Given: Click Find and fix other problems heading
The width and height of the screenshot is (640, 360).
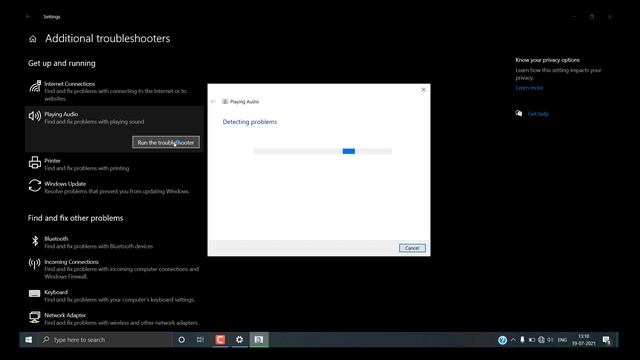Looking at the screenshot, I should point(76,218).
